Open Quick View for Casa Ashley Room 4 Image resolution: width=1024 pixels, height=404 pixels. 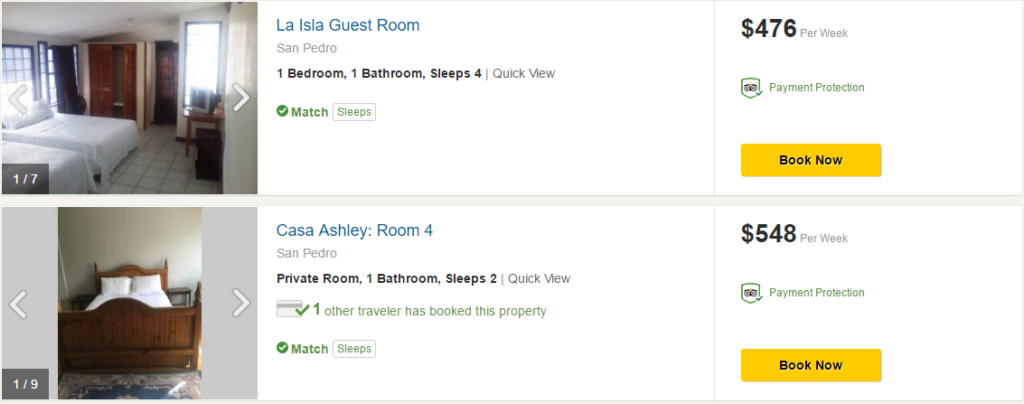click(x=539, y=278)
